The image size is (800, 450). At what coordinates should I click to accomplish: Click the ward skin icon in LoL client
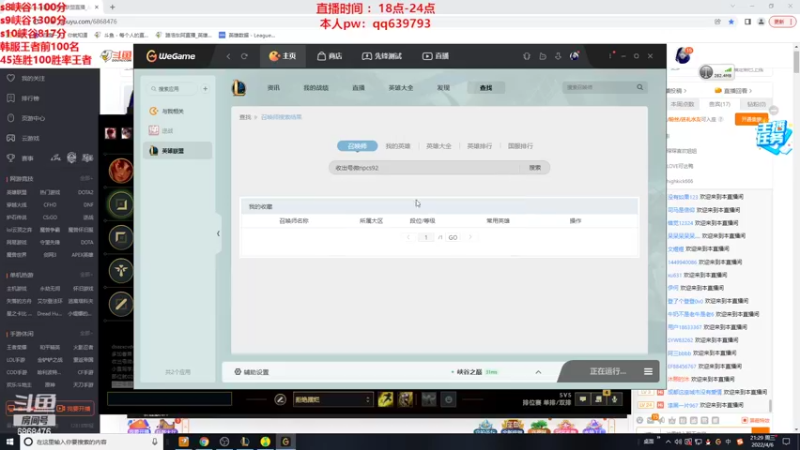(429, 399)
